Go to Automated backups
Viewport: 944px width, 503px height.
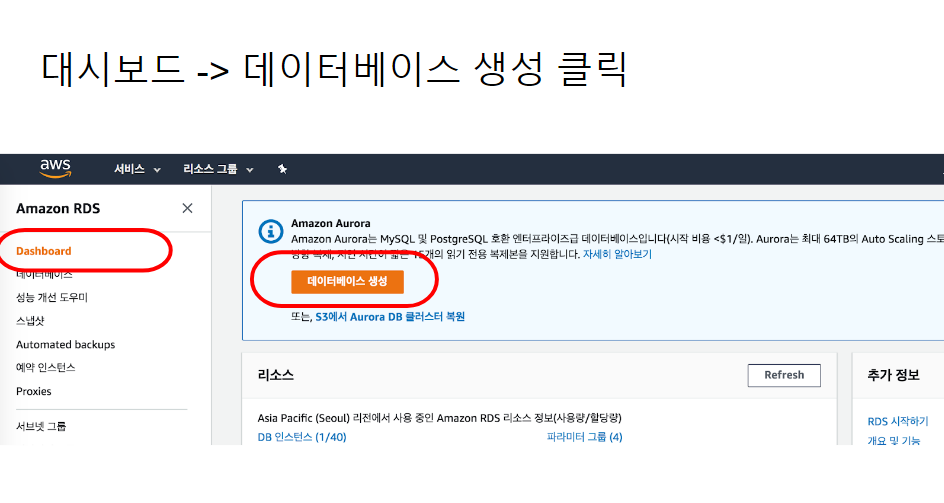(x=66, y=344)
